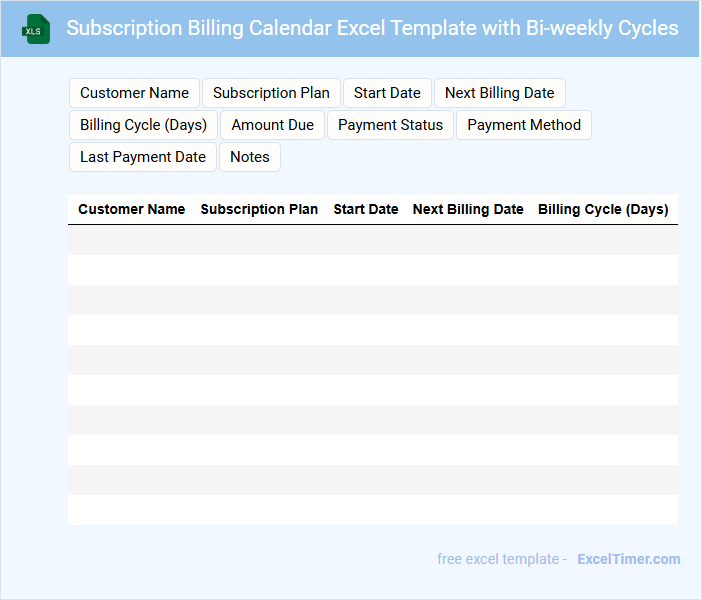The height and width of the screenshot is (600, 702).
Task: Click the Start Date tag
Action: [x=387, y=93]
